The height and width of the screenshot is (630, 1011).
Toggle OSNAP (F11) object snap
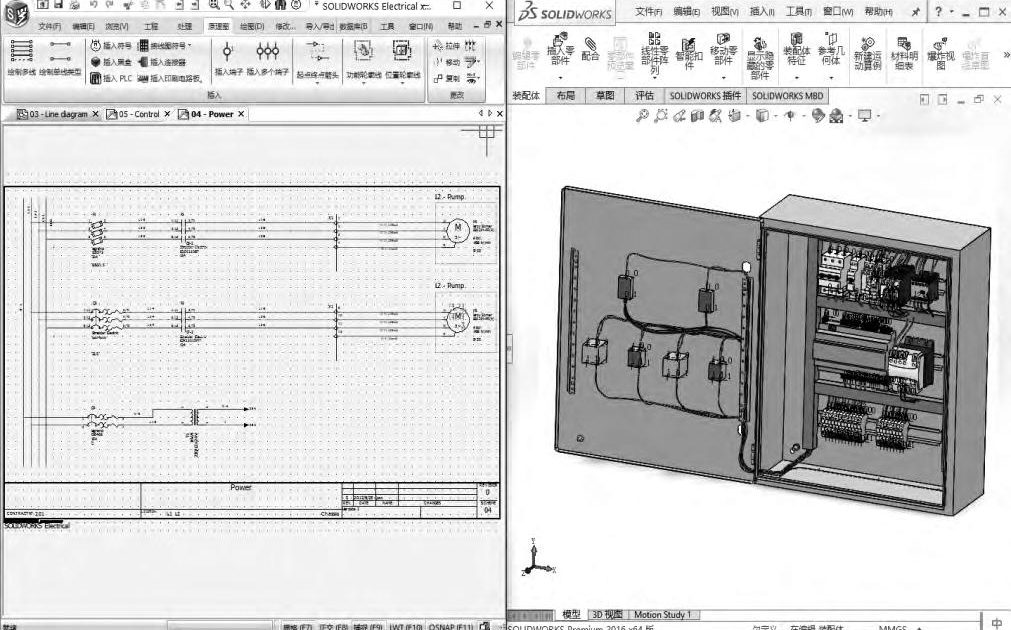pos(451,626)
